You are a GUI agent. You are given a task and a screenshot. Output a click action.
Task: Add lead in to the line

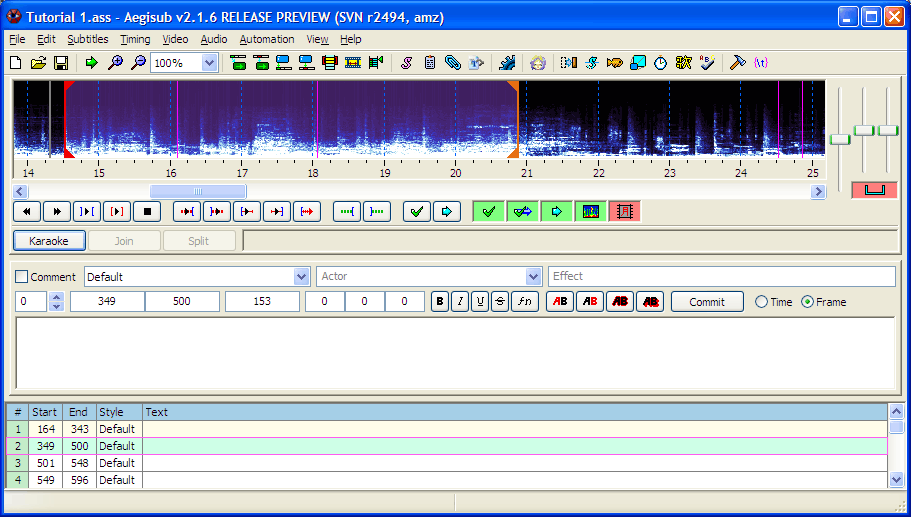347,212
